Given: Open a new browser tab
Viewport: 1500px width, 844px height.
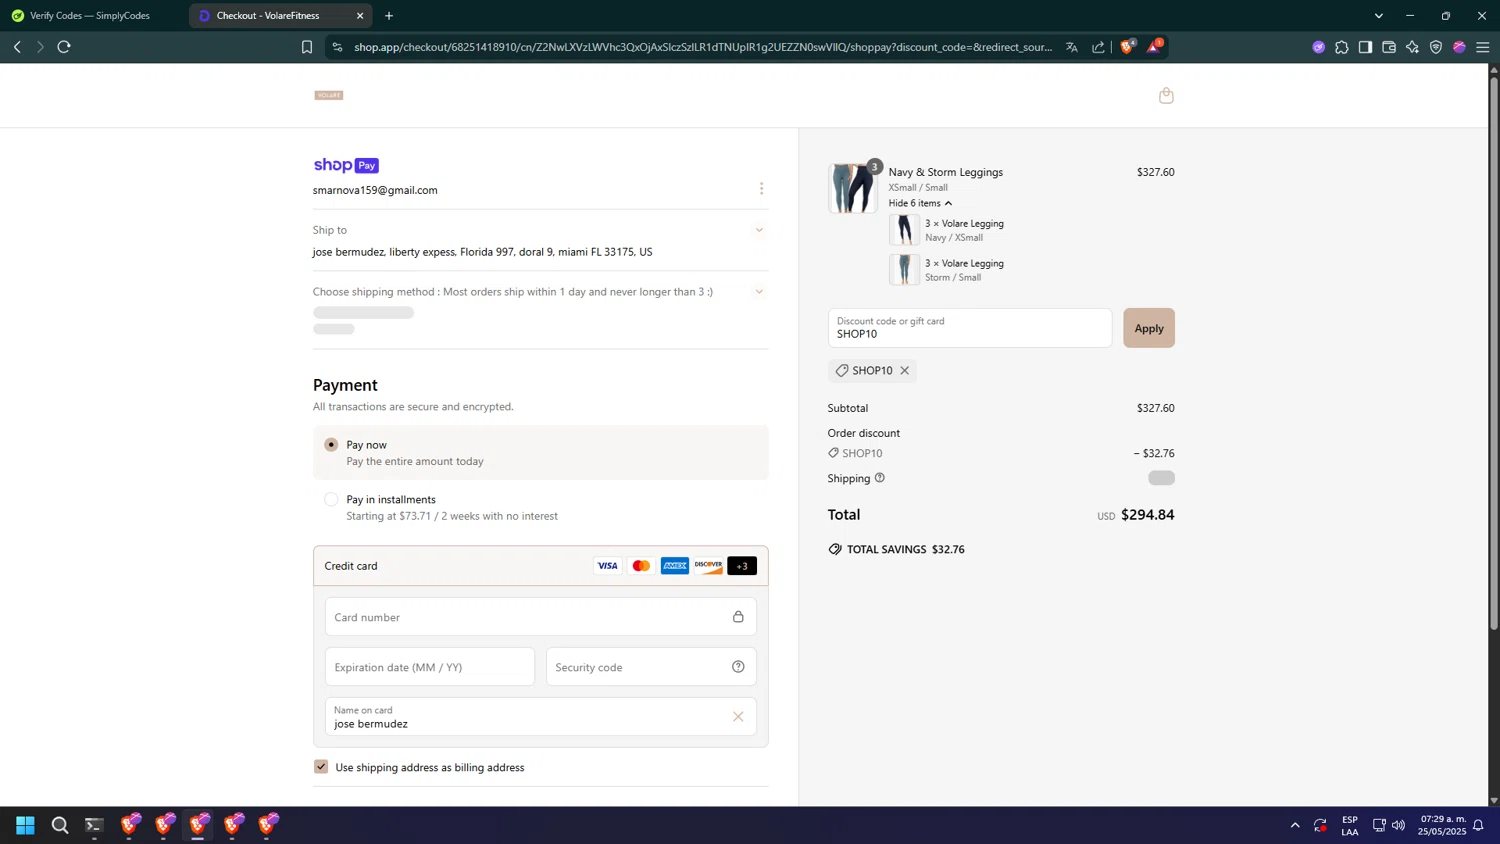Looking at the screenshot, I should pos(389,16).
